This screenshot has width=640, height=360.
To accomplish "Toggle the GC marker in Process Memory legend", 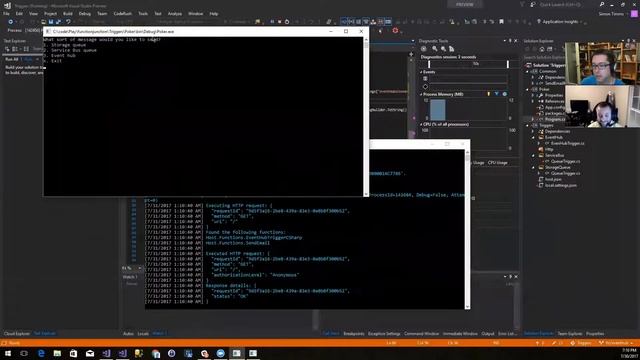I will (489, 94).
